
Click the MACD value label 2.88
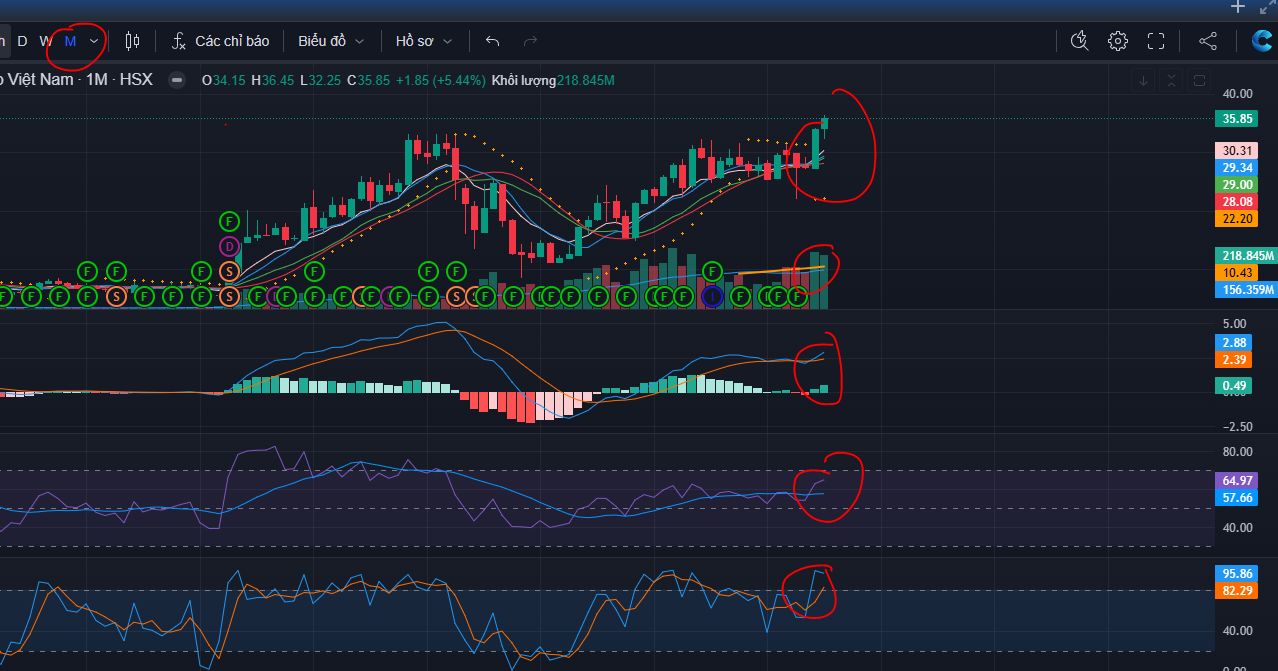click(x=1234, y=343)
